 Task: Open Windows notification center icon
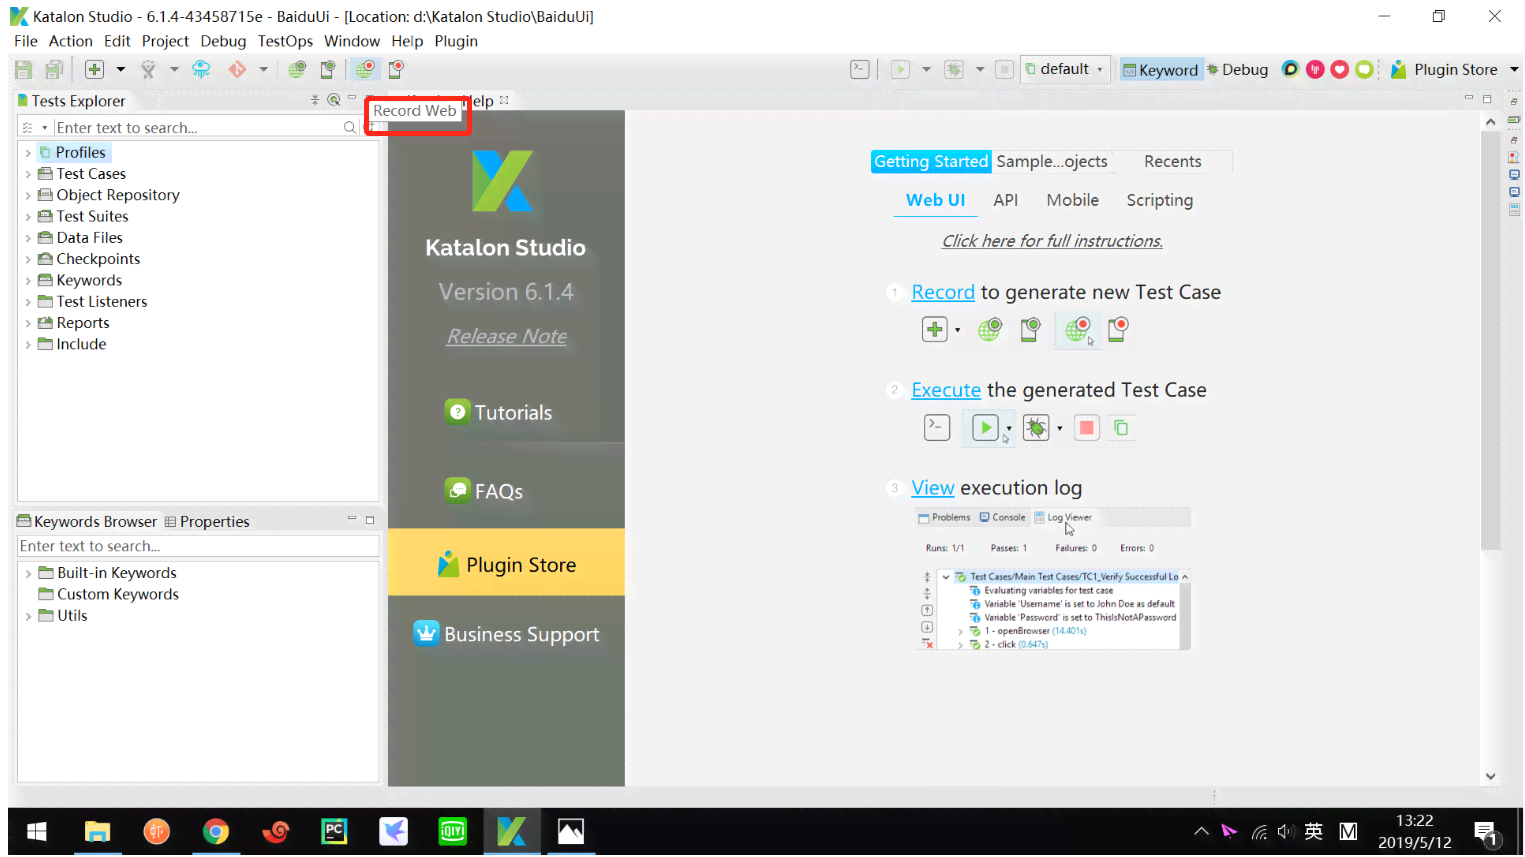(1486, 832)
